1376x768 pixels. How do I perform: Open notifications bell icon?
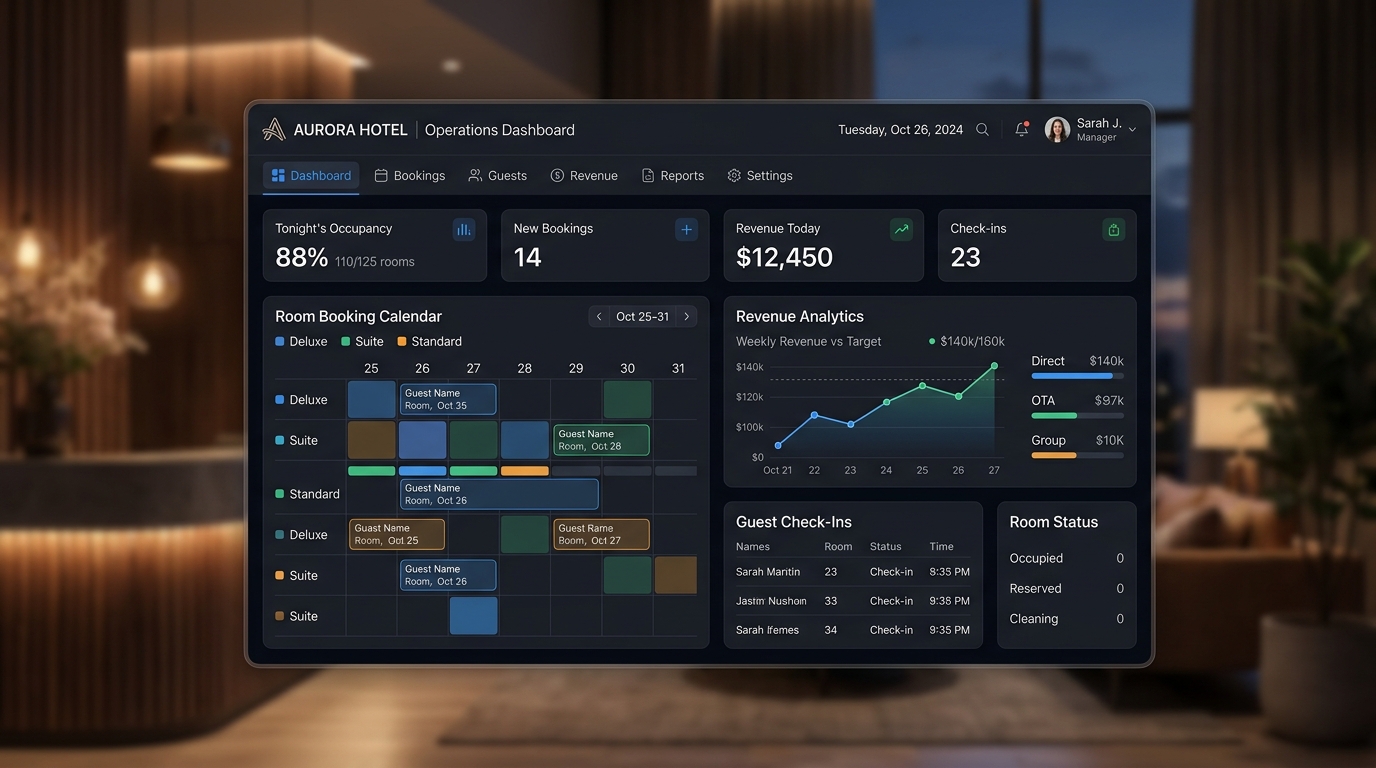point(1021,130)
